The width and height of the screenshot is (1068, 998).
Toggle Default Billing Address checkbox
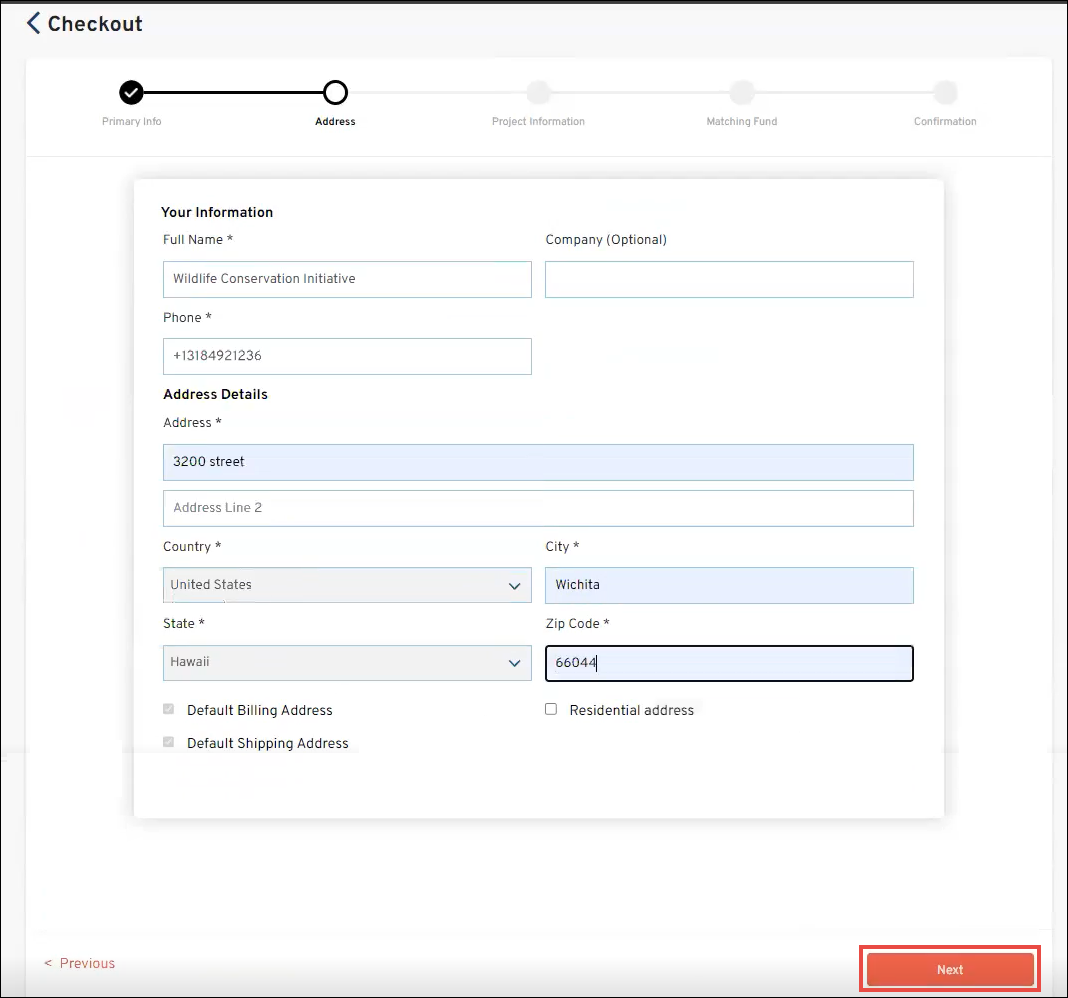(168, 709)
